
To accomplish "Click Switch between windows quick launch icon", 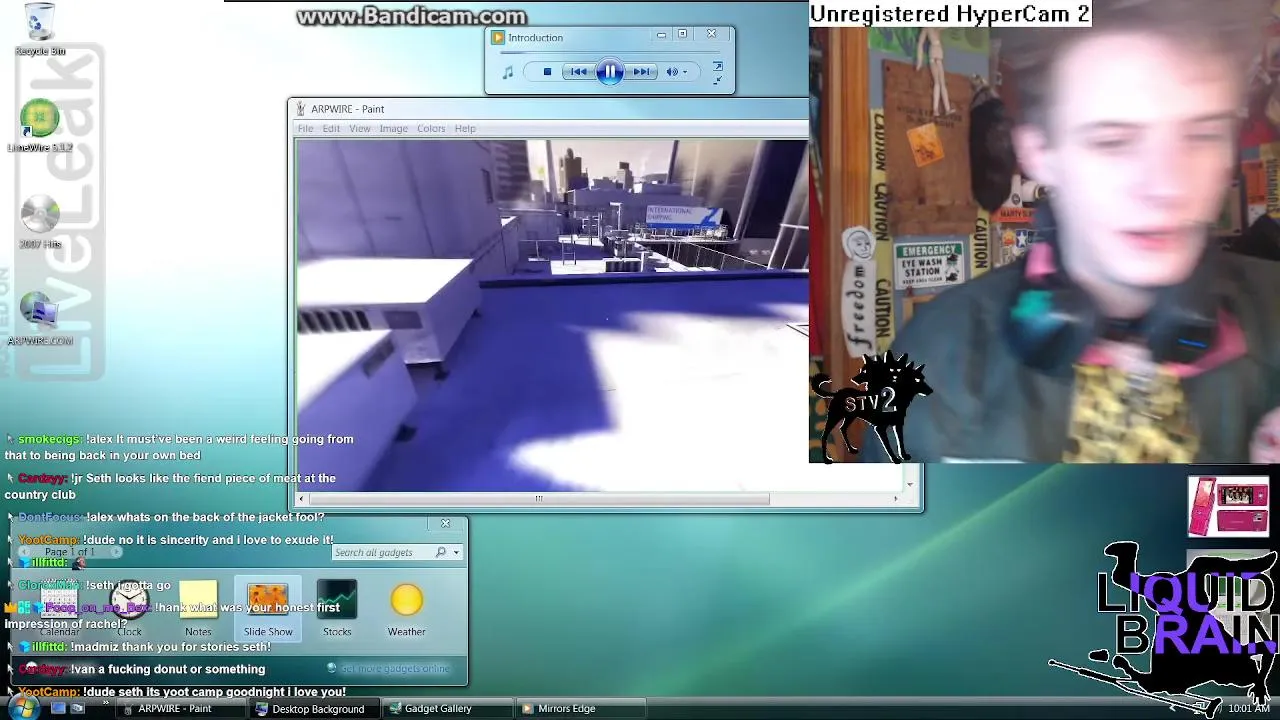I will pyautogui.click(x=77, y=708).
